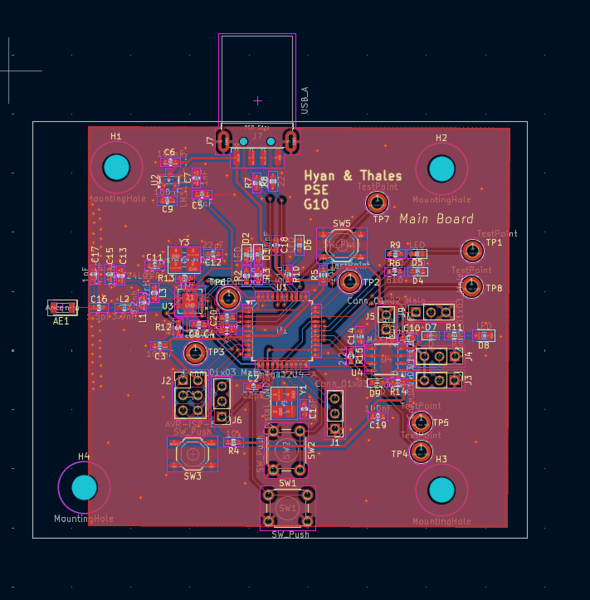
Task: Select LED D4
Action: pyautogui.click(x=417, y=271)
